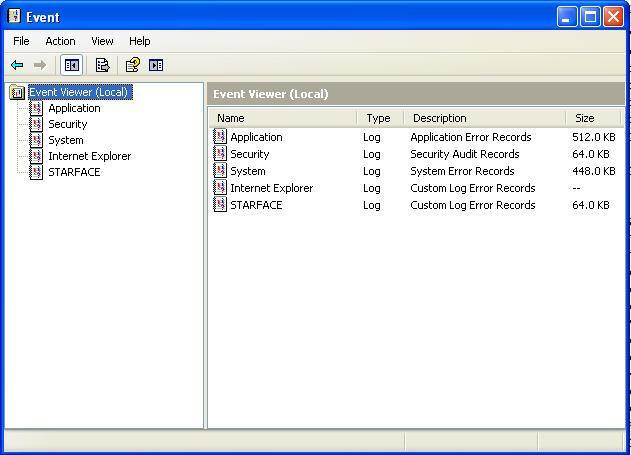The height and width of the screenshot is (455, 631).
Task: Open the Help toolbar icon with question mark
Action: tap(133, 65)
